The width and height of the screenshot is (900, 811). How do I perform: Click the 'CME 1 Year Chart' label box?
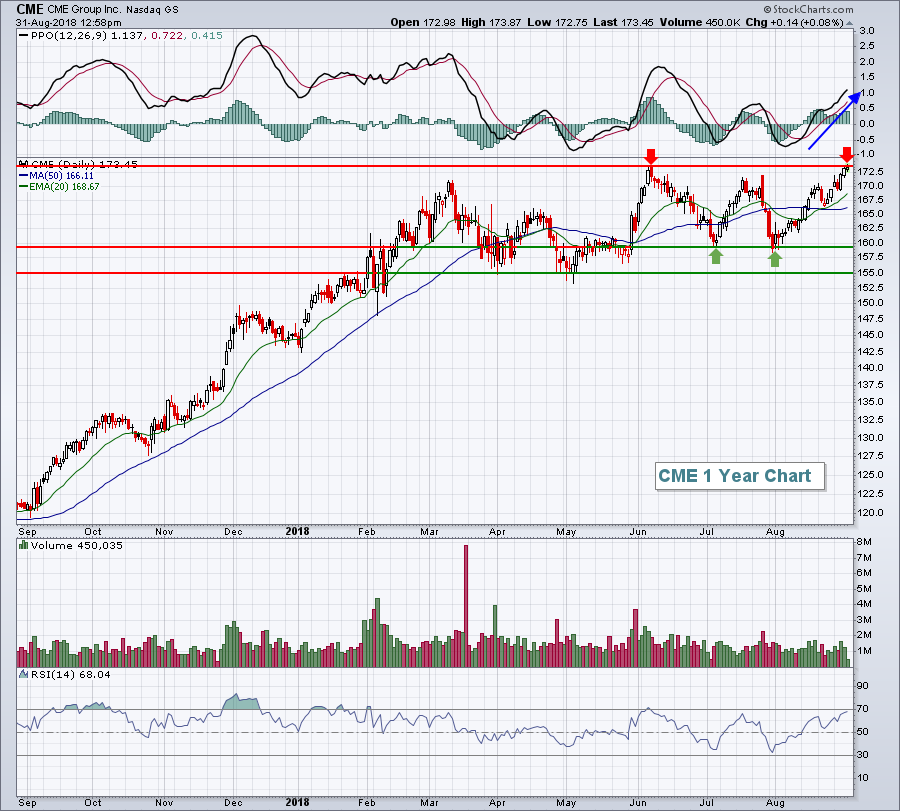tap(740, 476)
